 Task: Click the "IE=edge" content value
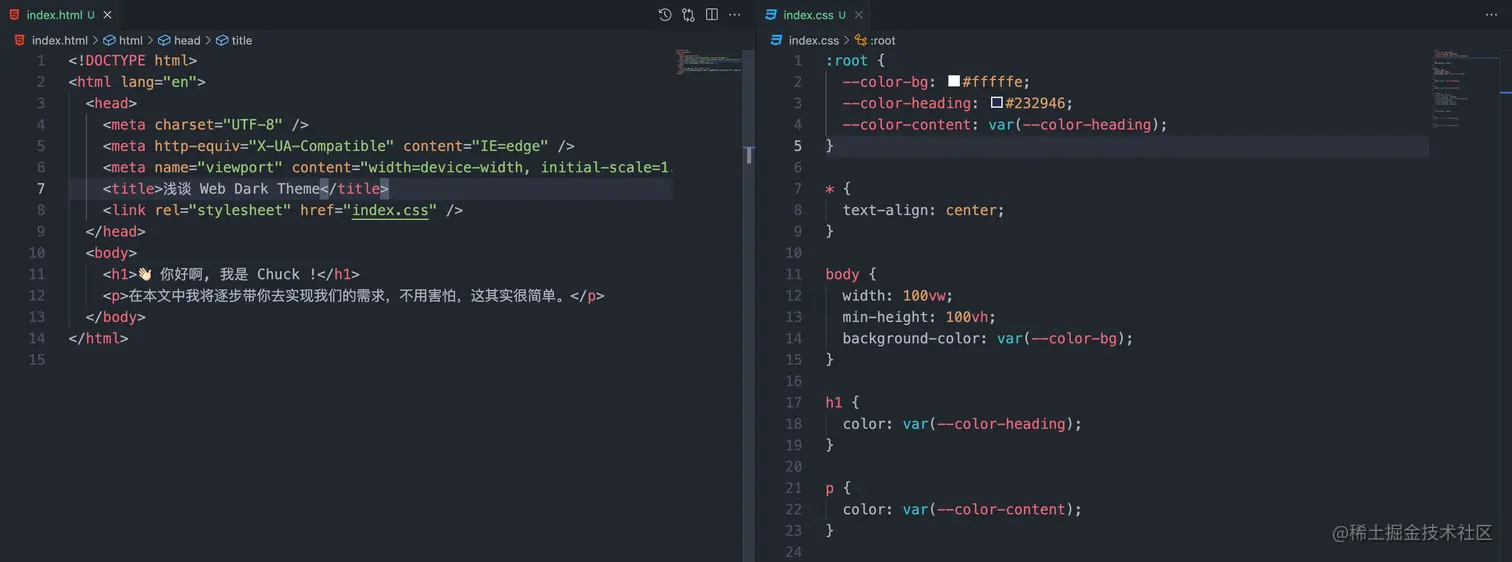click(x=511, y=146)
